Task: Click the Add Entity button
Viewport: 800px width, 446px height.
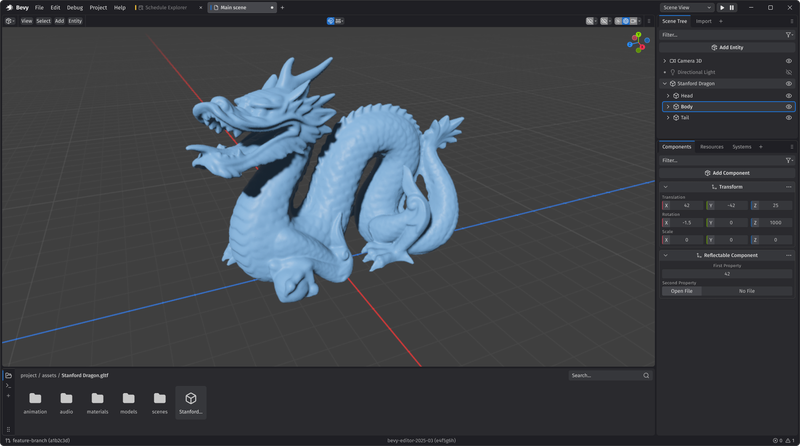Action: [x=727, y=47]
